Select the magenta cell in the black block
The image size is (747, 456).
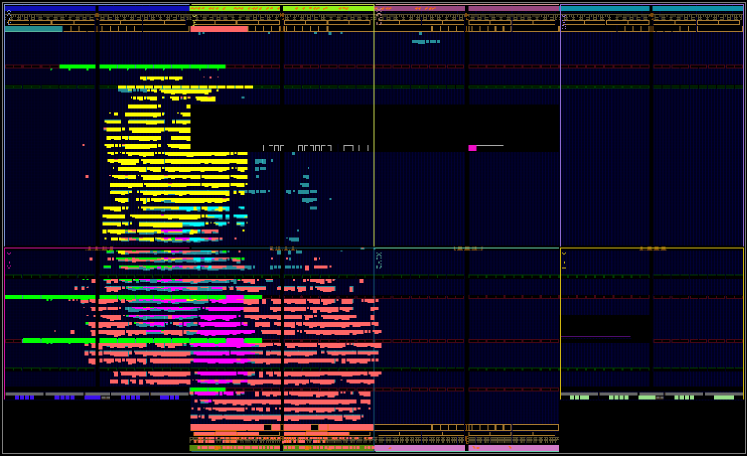coord(472,148)
